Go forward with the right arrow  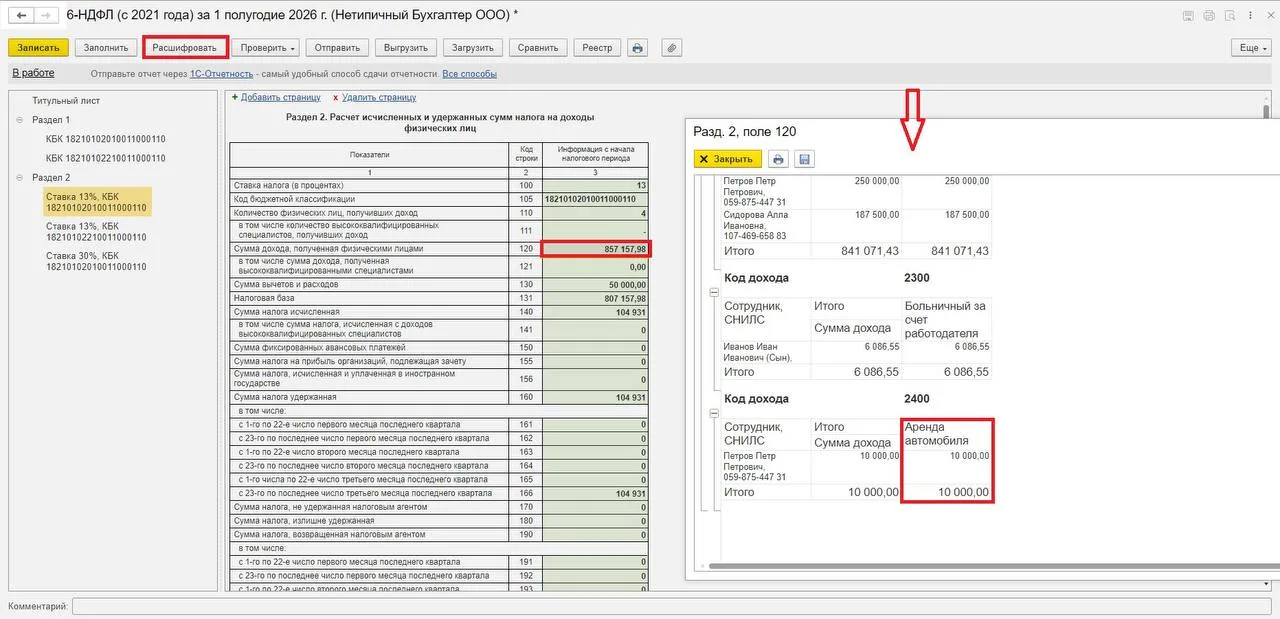coord(45,16)
